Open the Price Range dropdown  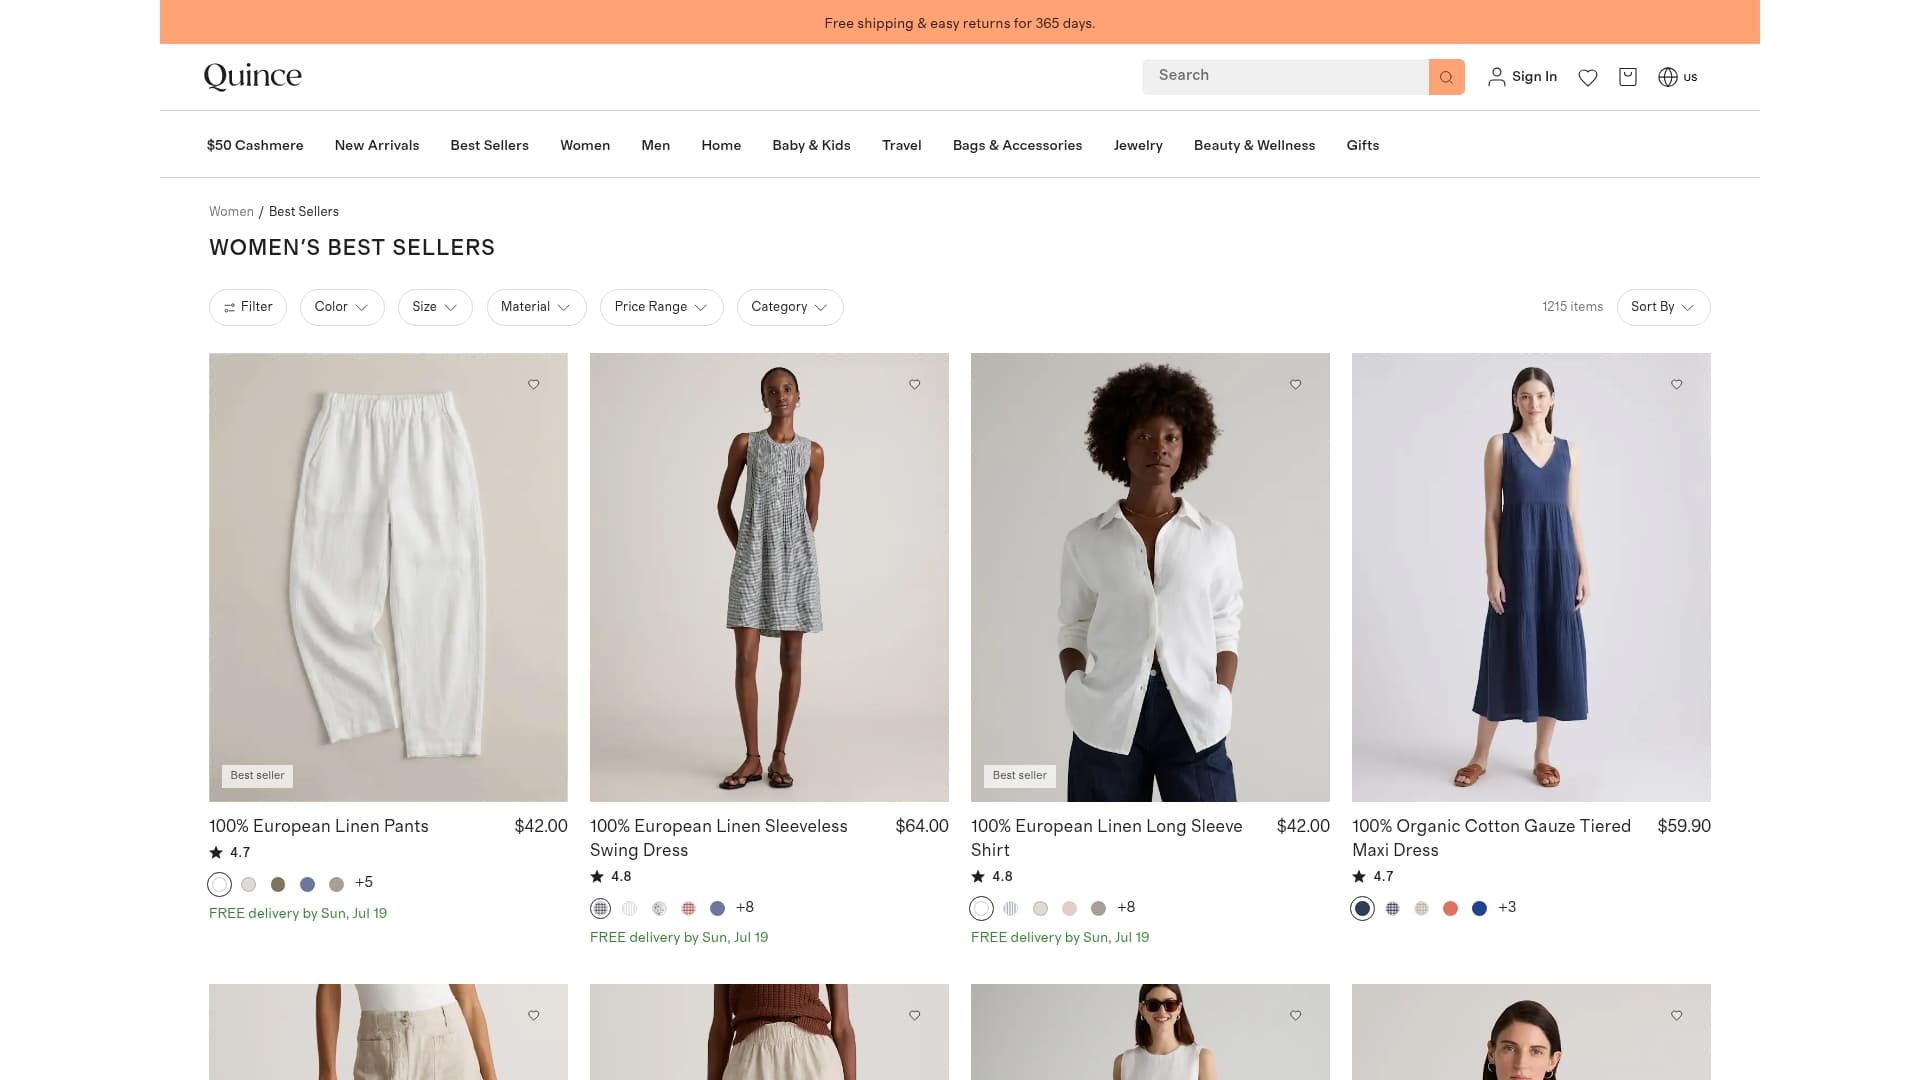(661, 307)
